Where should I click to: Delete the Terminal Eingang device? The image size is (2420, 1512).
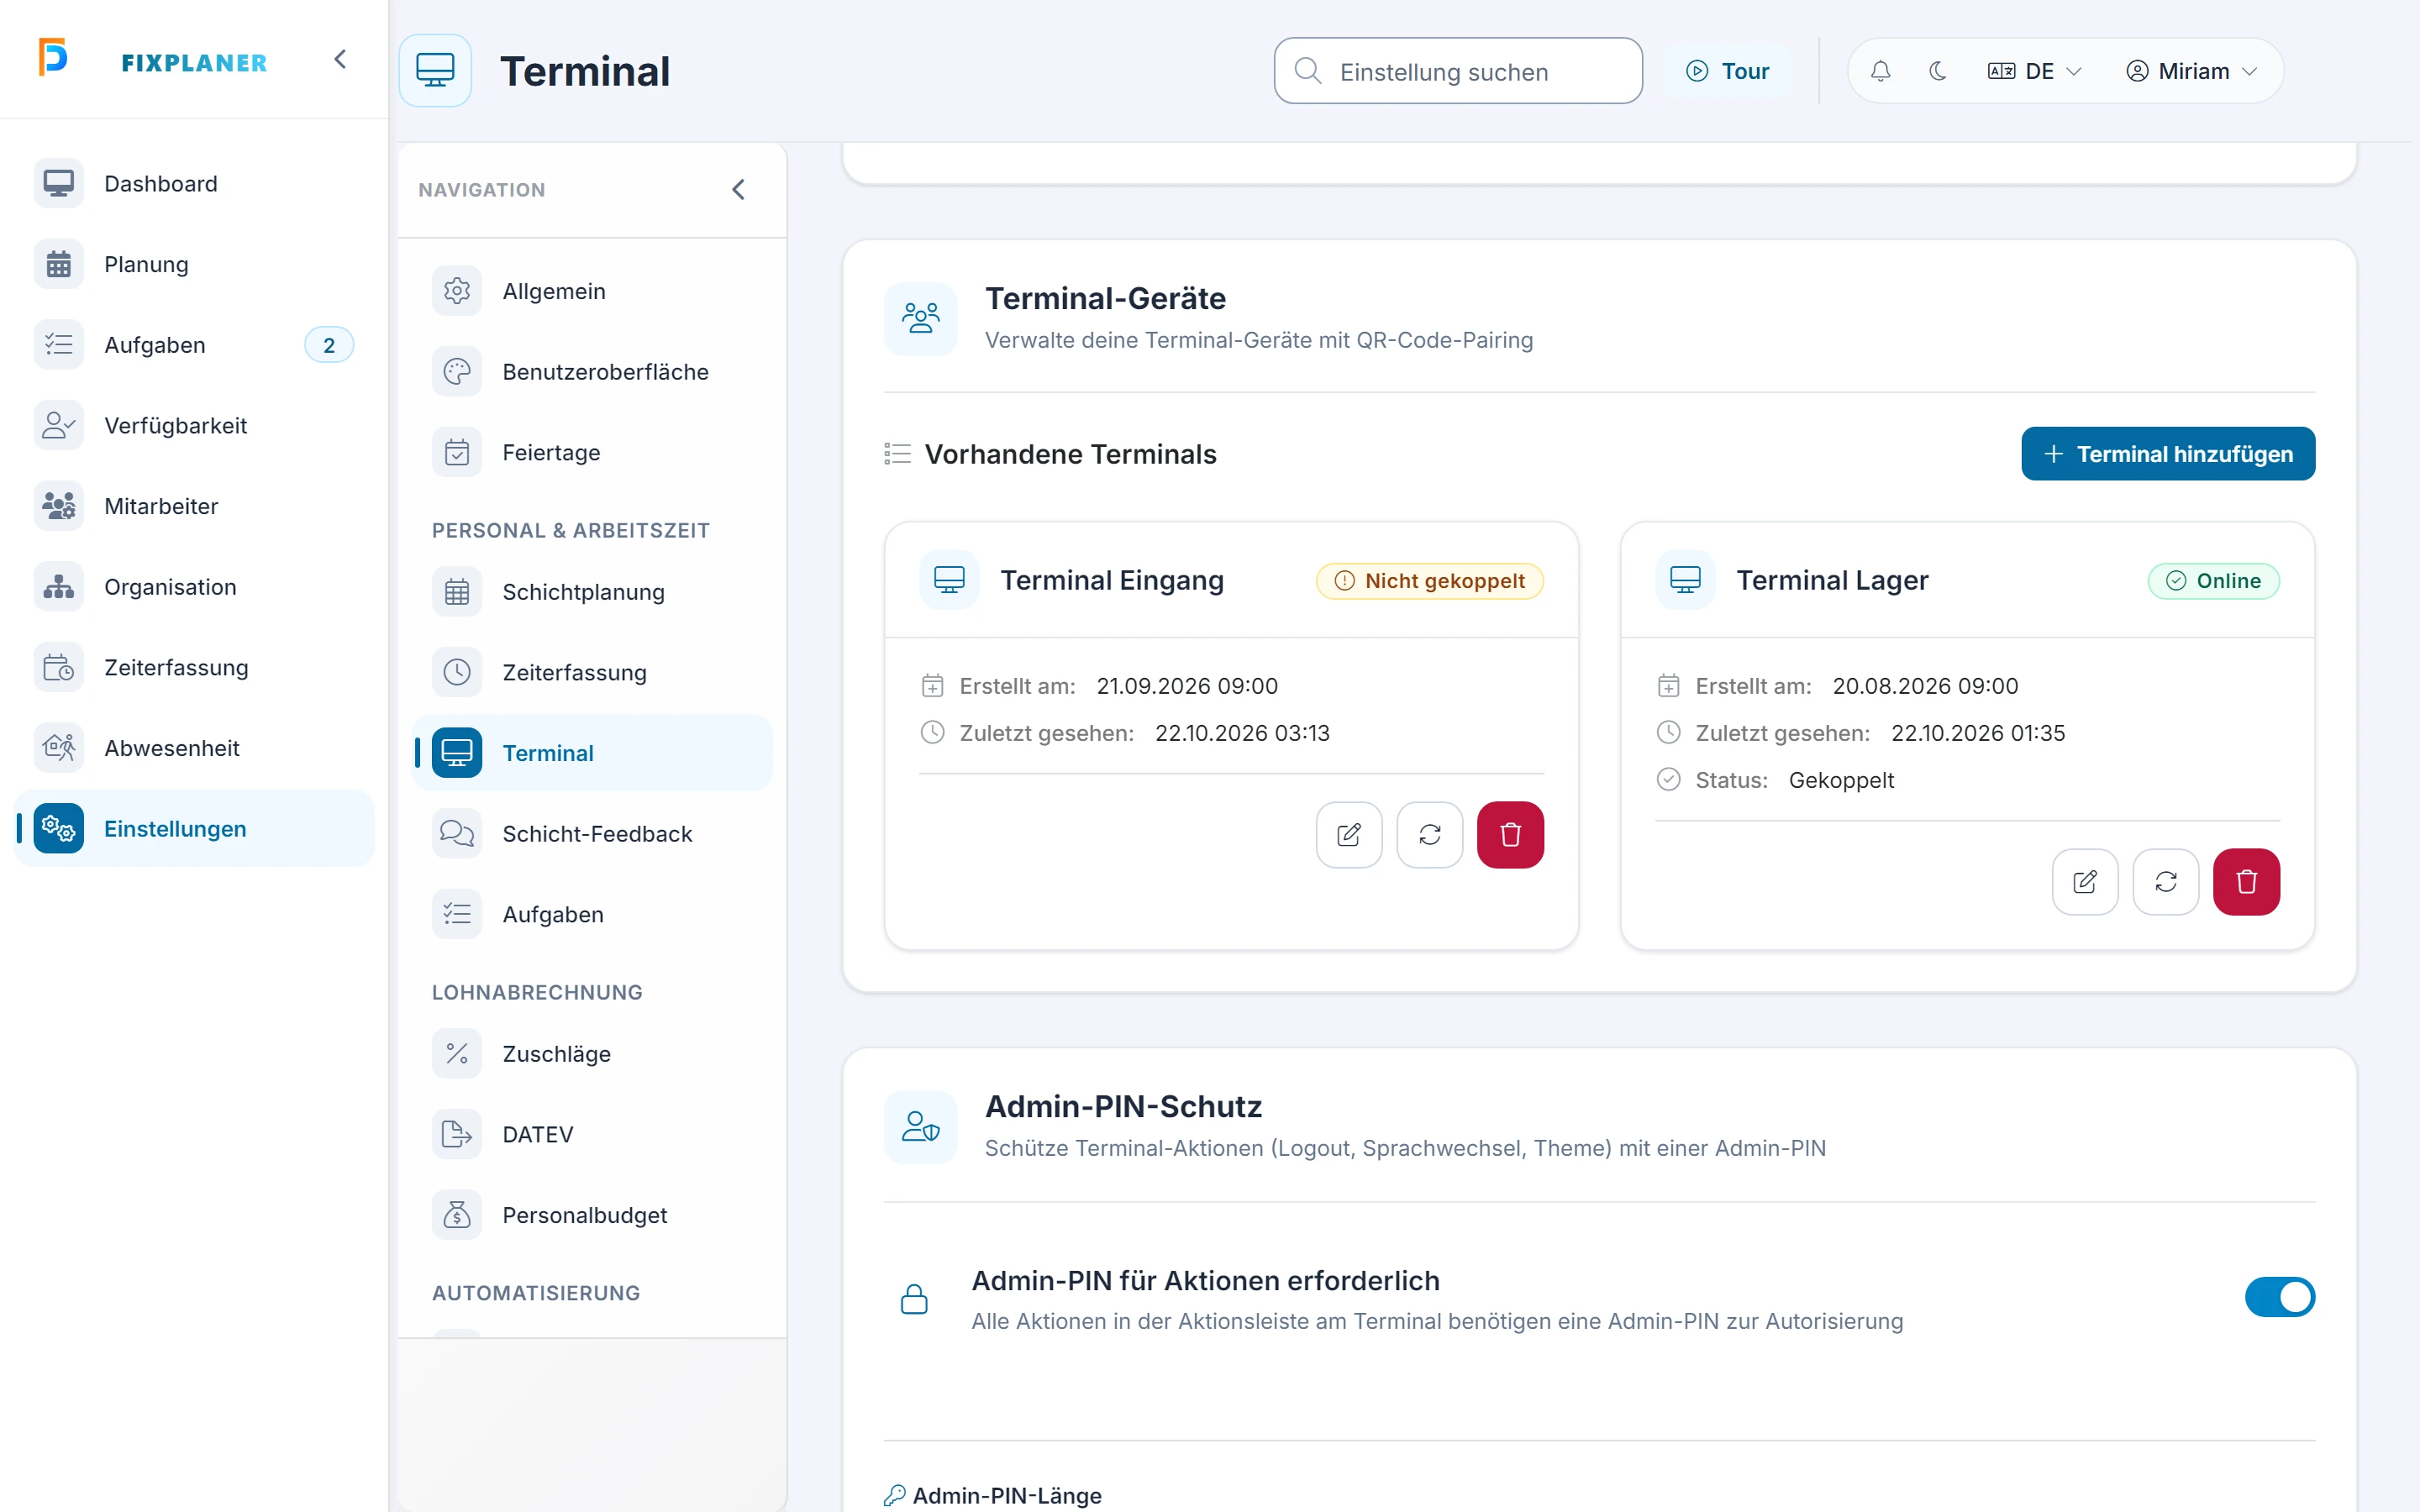pos(1510,834)
